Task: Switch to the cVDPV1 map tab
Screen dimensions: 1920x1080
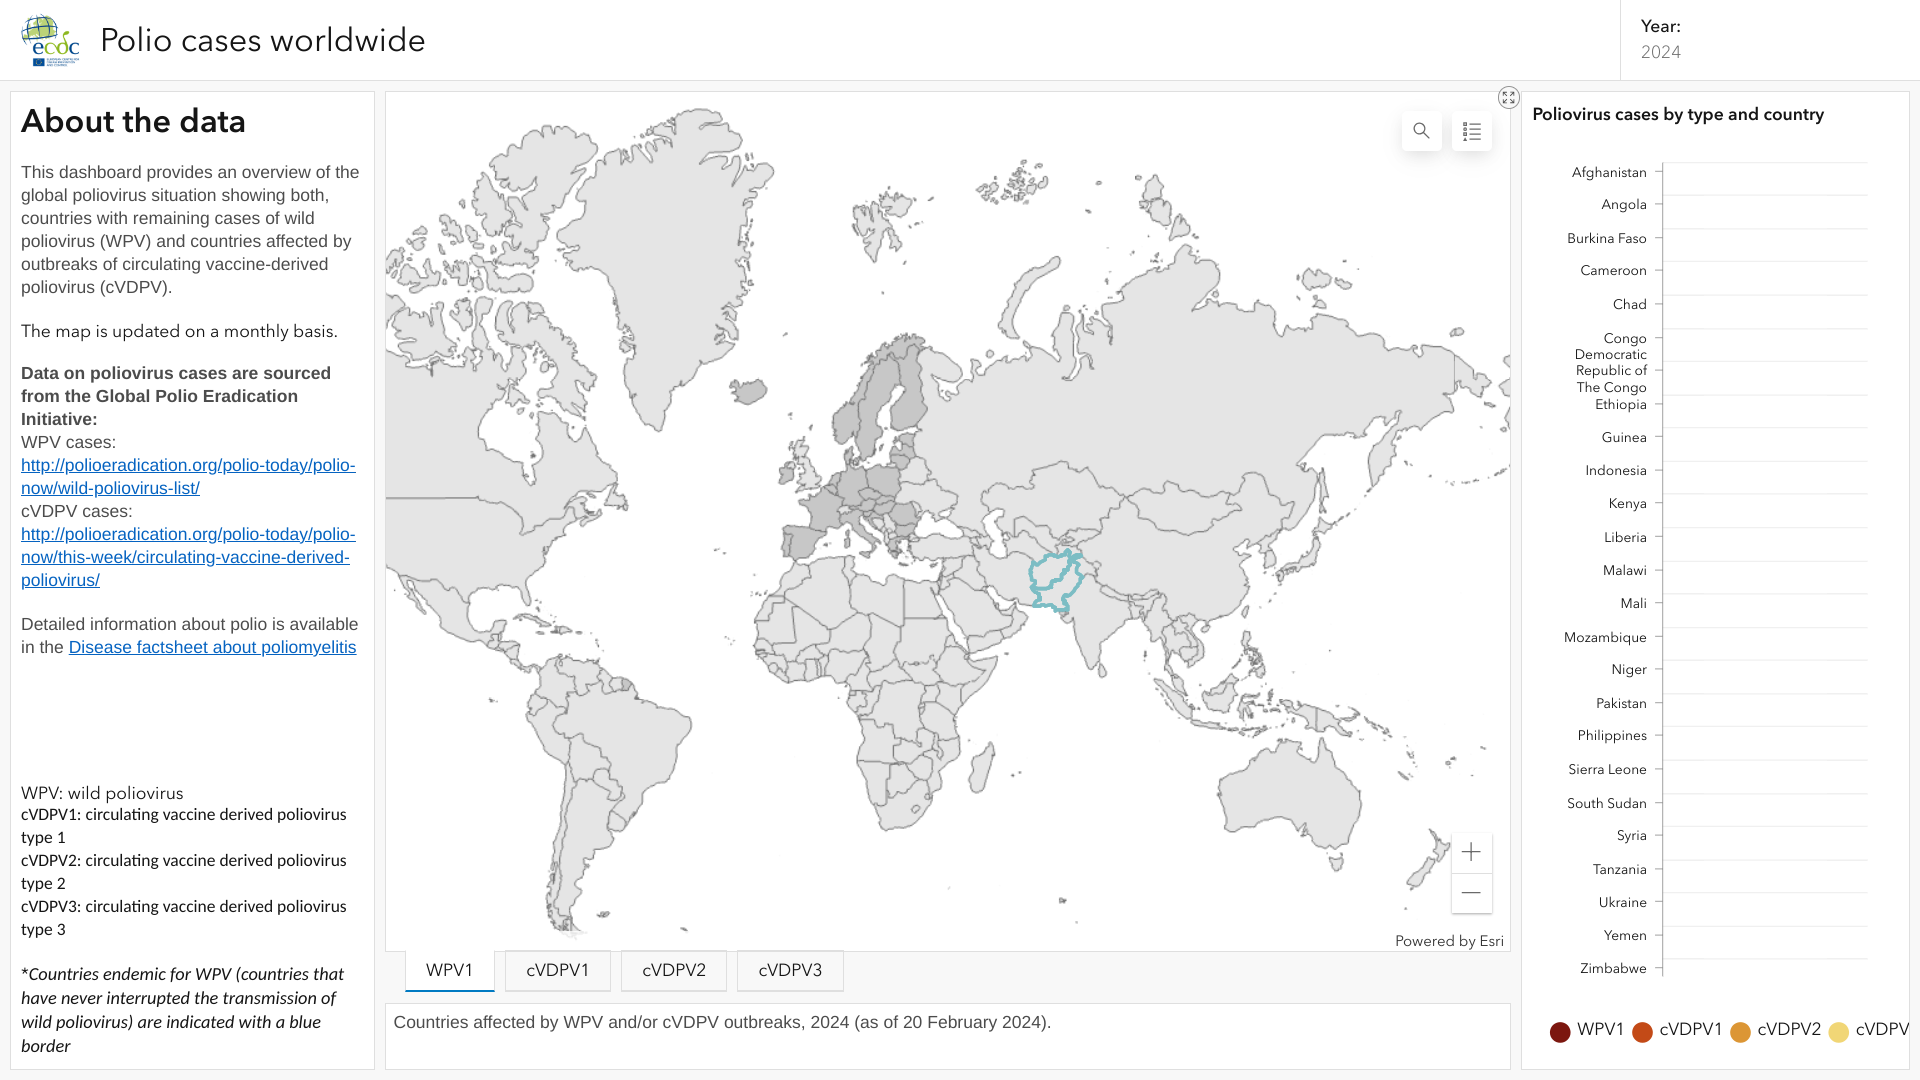Action: (558, 970)
